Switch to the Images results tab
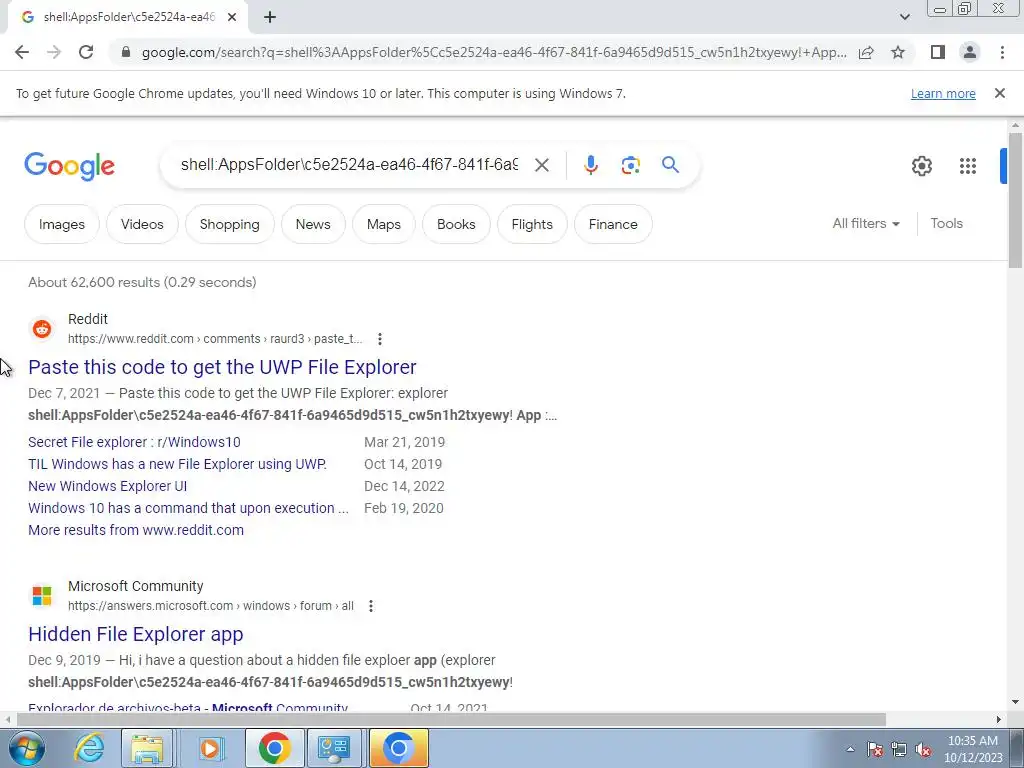The height and width of the screenshot is (768, 1024). click(62, 224)
